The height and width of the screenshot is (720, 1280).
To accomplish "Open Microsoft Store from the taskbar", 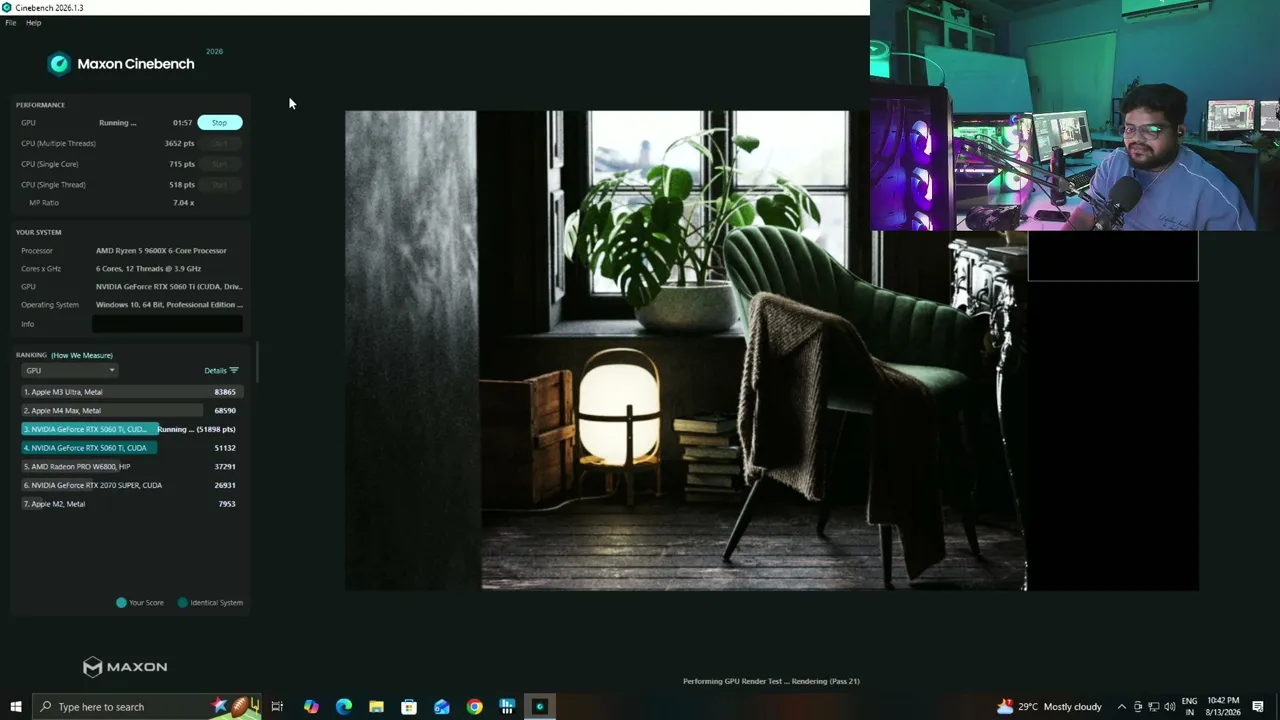I will coord(409,707).
